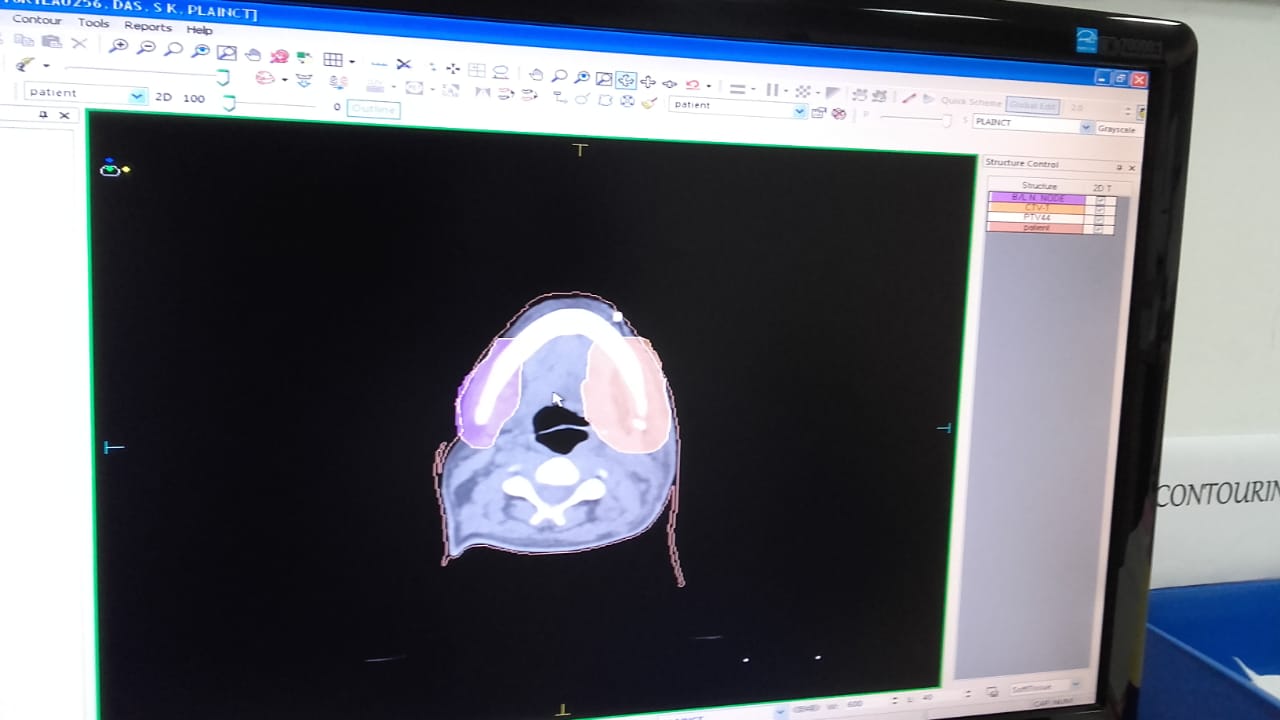Open the Reports menu
Image resolution: width=1280 pixels, height=720 pixels.
tap(147, 26)
